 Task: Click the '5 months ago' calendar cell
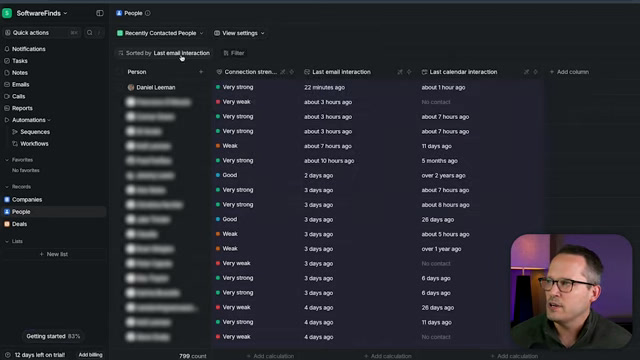(x=440, y=161)
